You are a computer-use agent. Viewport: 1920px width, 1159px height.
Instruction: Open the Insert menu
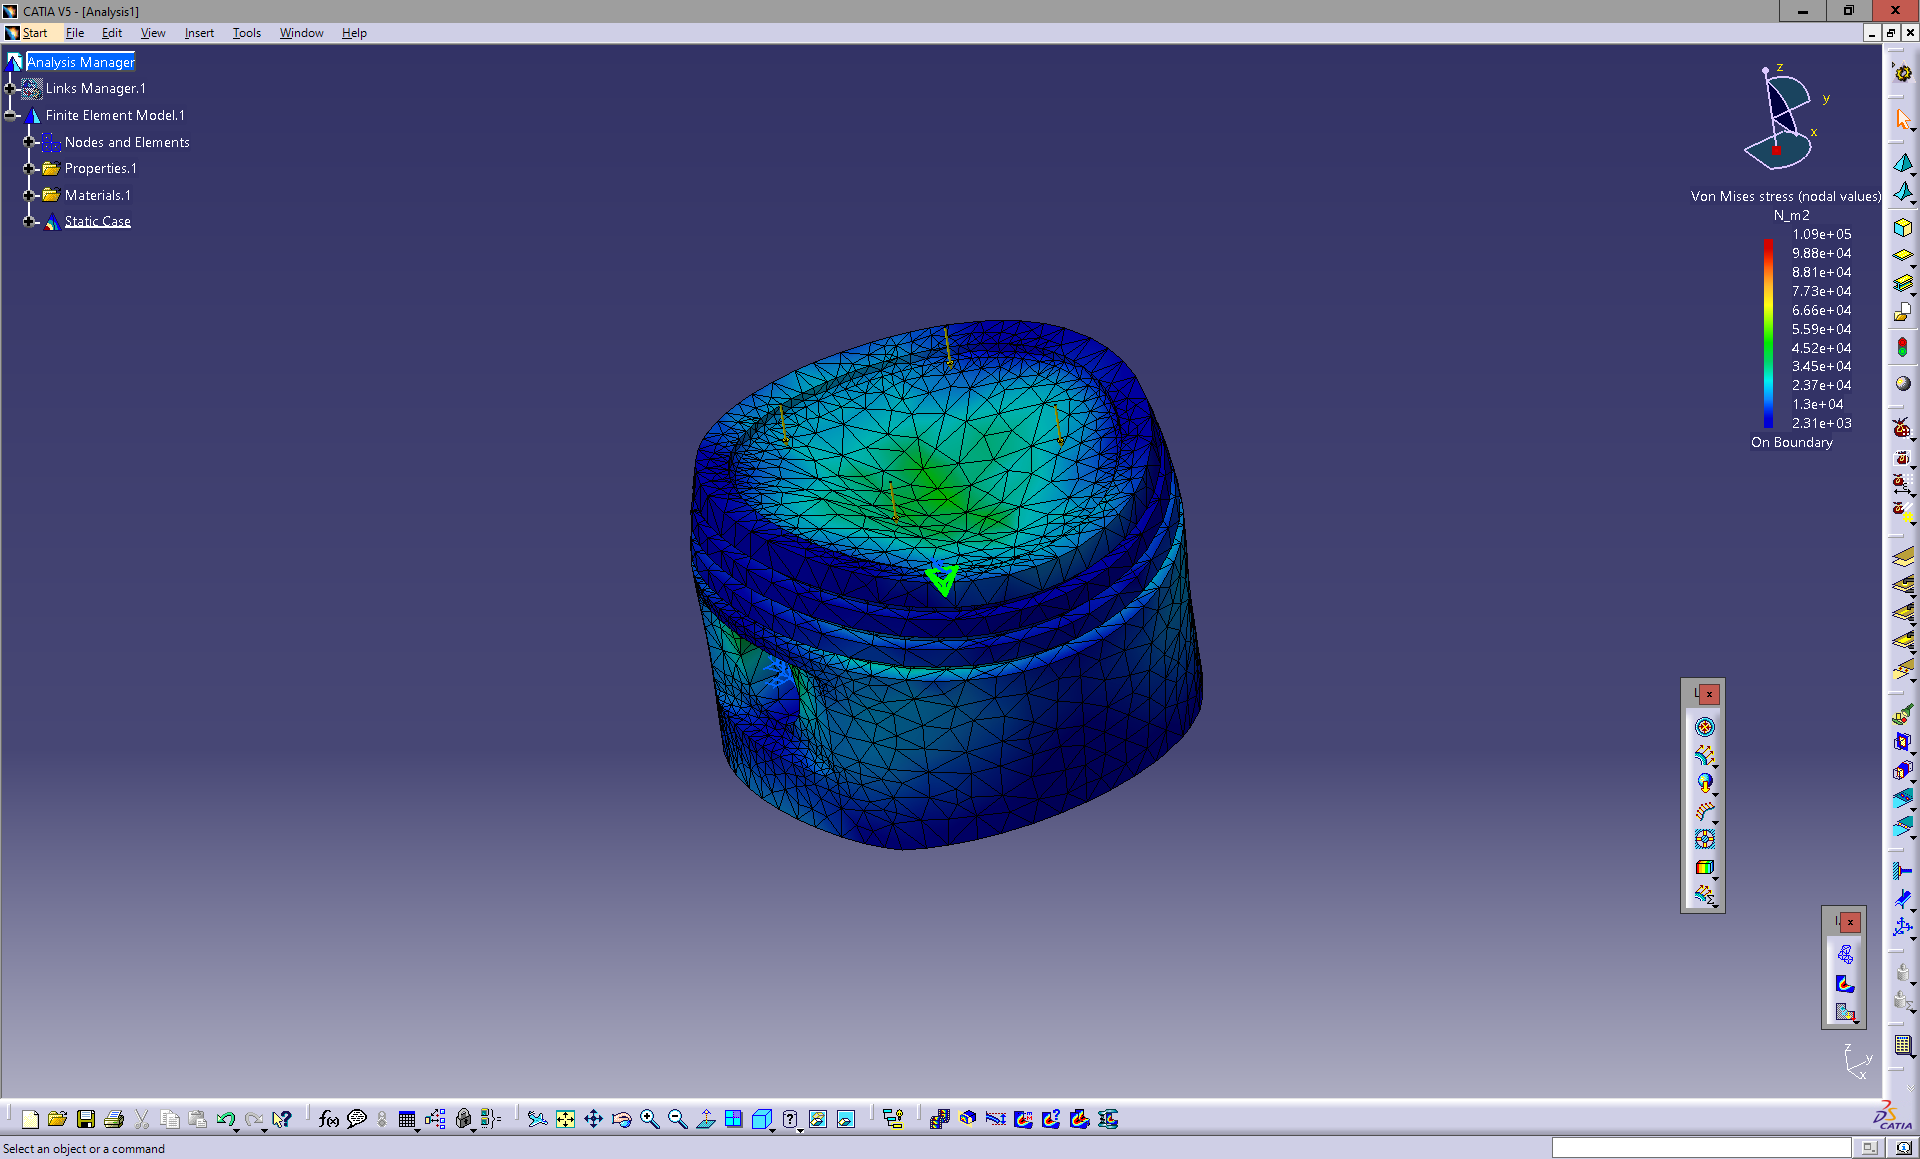(199, 33)
